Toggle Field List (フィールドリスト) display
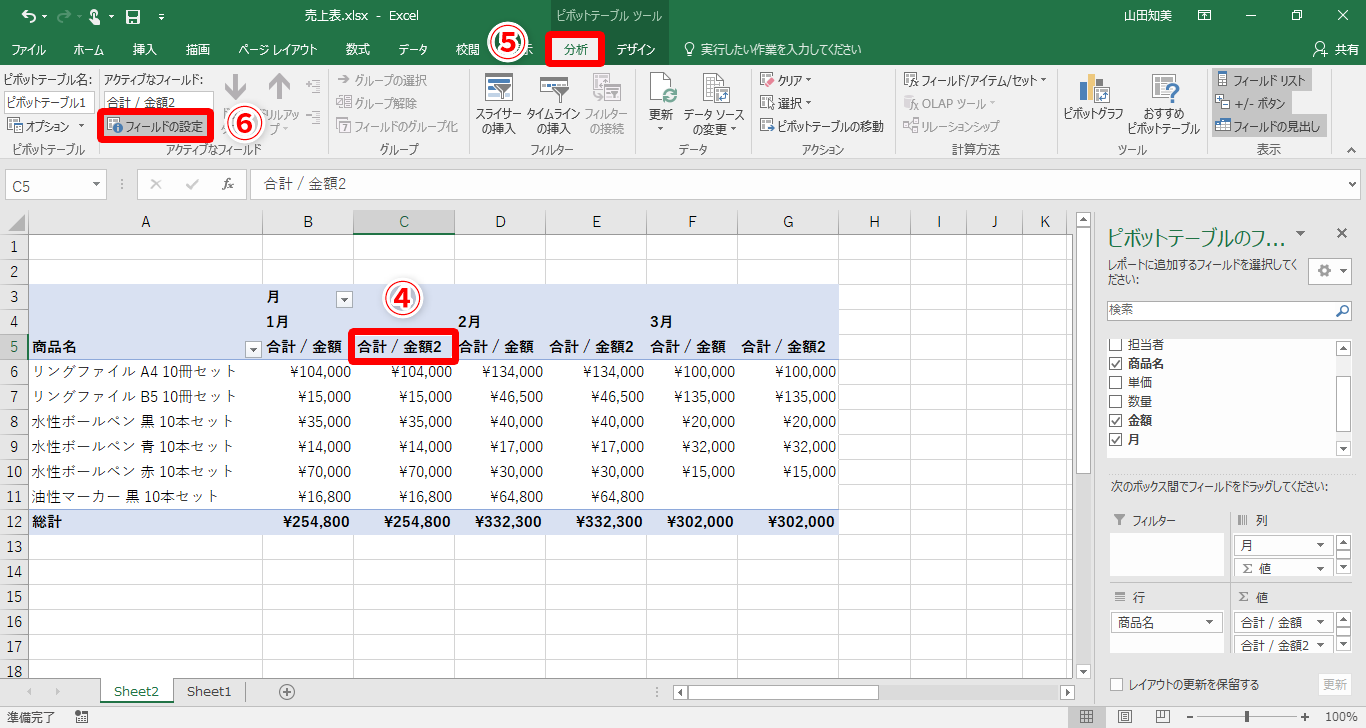Viewport: 1366px width, 728px height. (1260, 80)
